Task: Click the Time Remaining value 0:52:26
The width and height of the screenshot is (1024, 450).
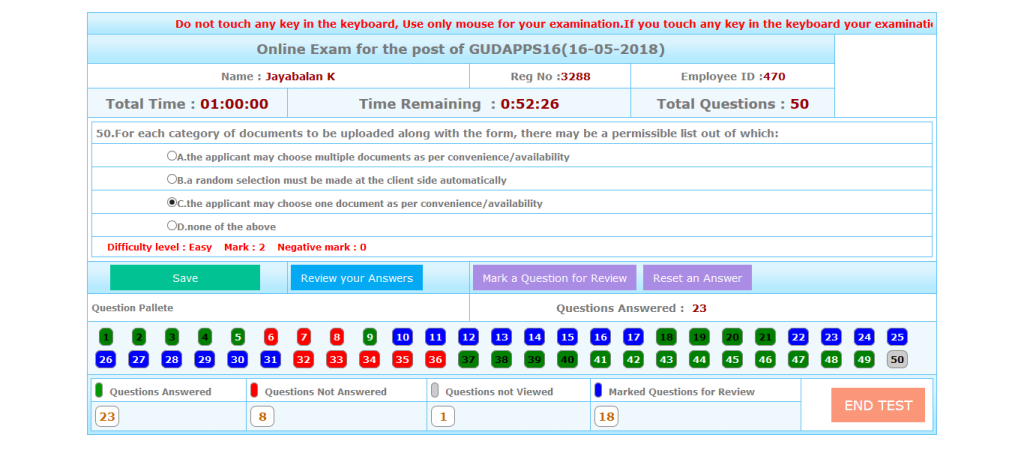Action: (x=530, y=104)
